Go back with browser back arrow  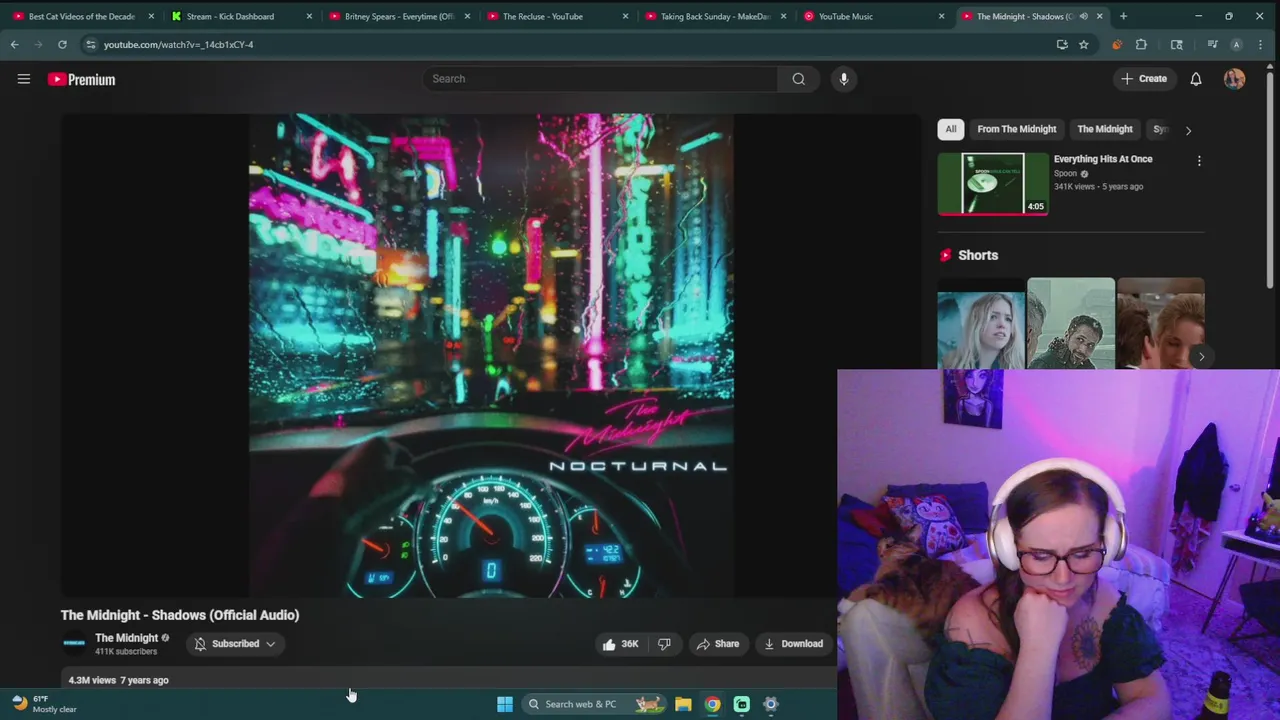click(x=14, y=44)
